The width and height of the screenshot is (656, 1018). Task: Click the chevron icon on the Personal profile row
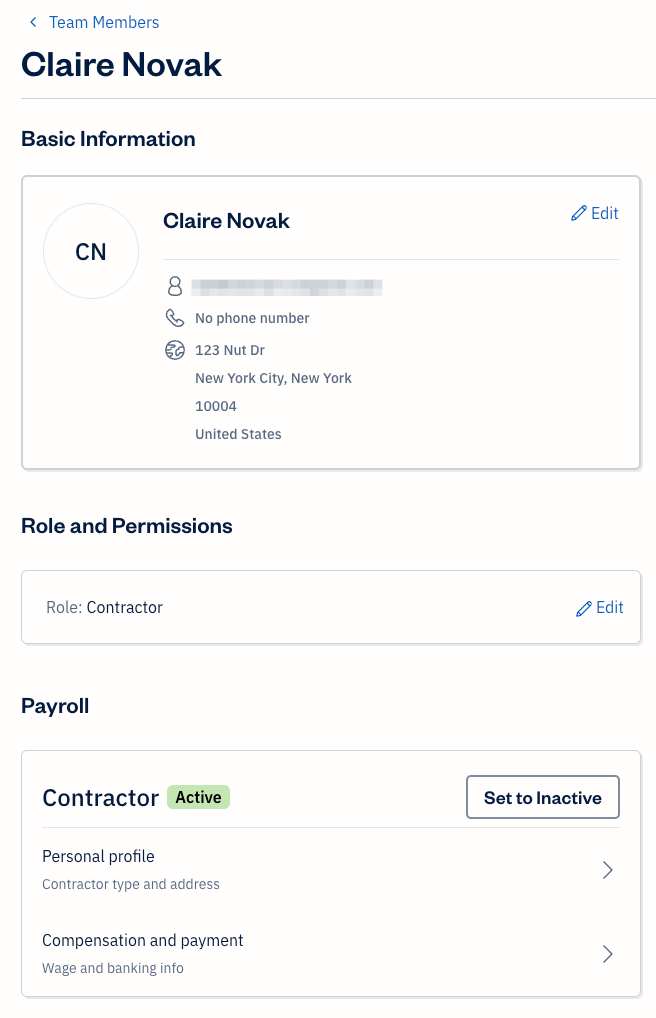tap(607, 870)
